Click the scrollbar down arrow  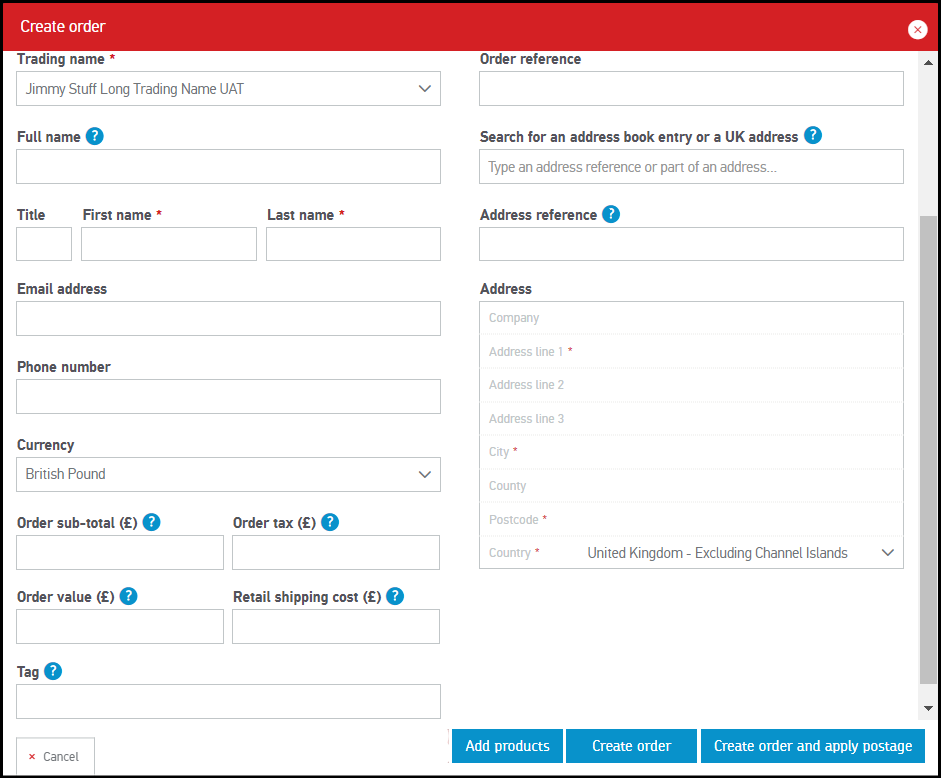(x=928, y=707)
